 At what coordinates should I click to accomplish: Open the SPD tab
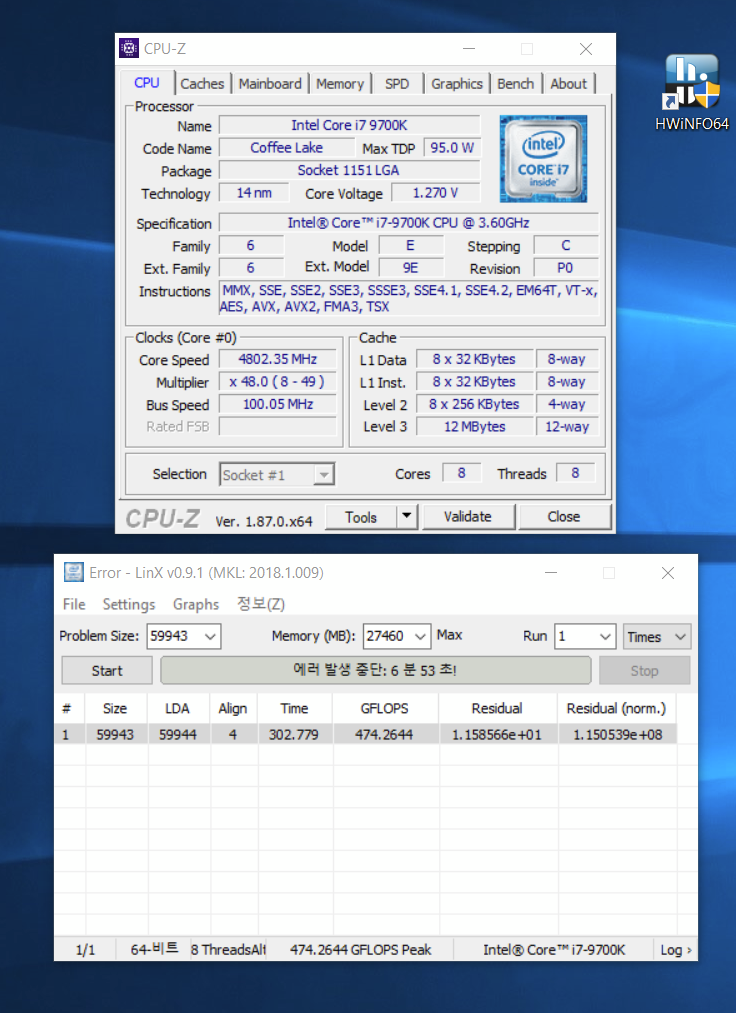(397, 84)
